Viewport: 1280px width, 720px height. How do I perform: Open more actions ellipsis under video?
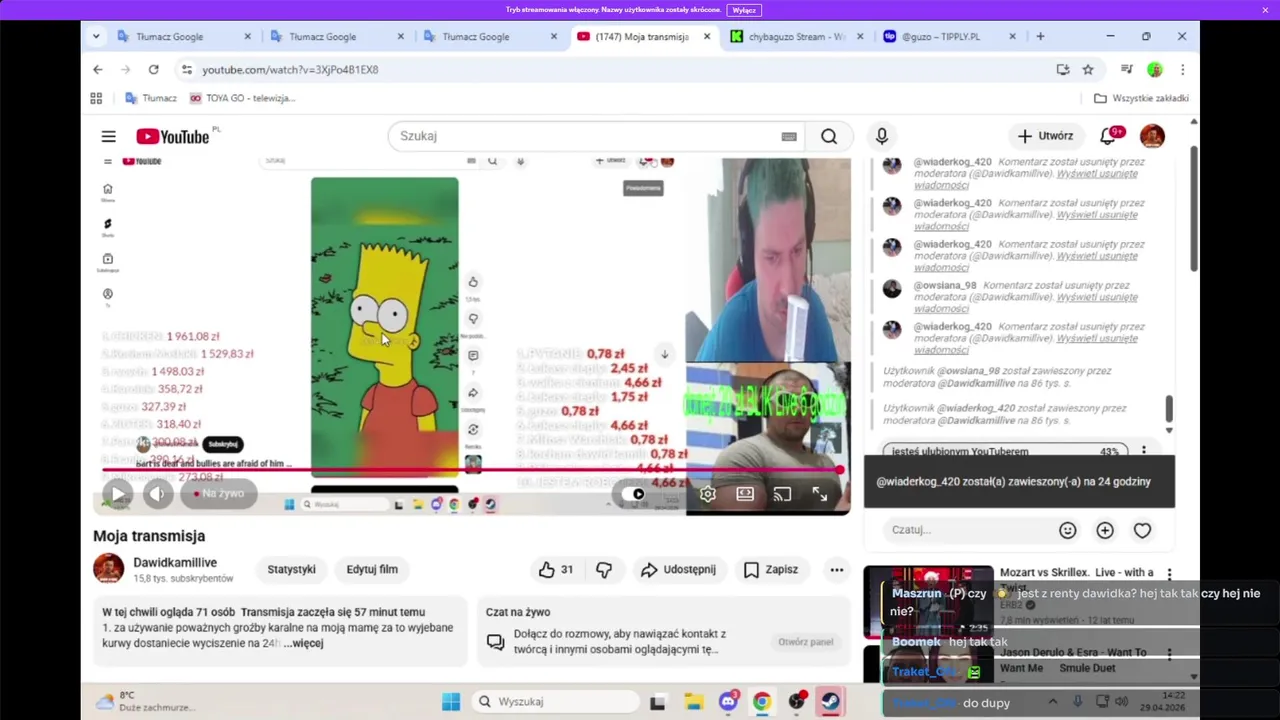click(836, 569)
